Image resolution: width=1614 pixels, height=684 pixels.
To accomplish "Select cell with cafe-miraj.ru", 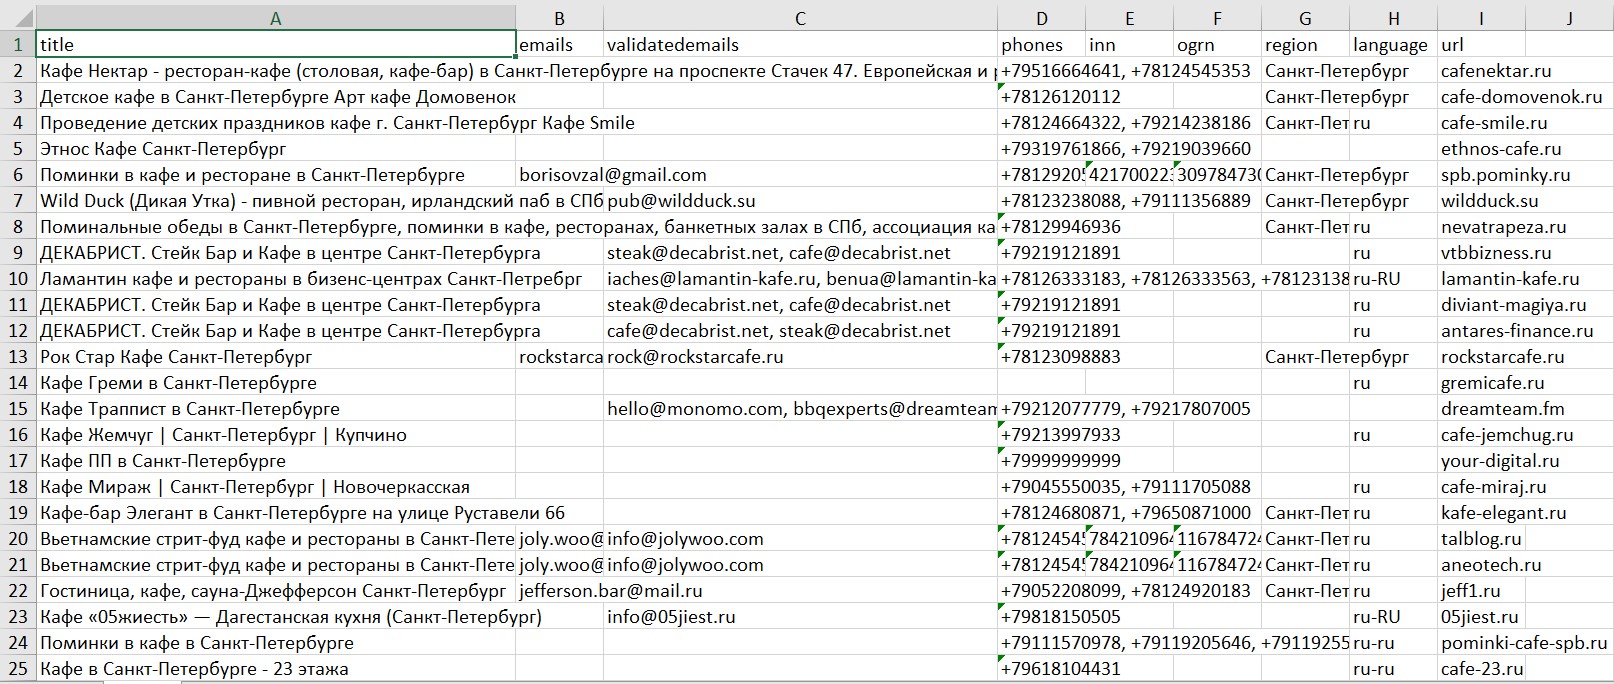I will (1481, 486).
